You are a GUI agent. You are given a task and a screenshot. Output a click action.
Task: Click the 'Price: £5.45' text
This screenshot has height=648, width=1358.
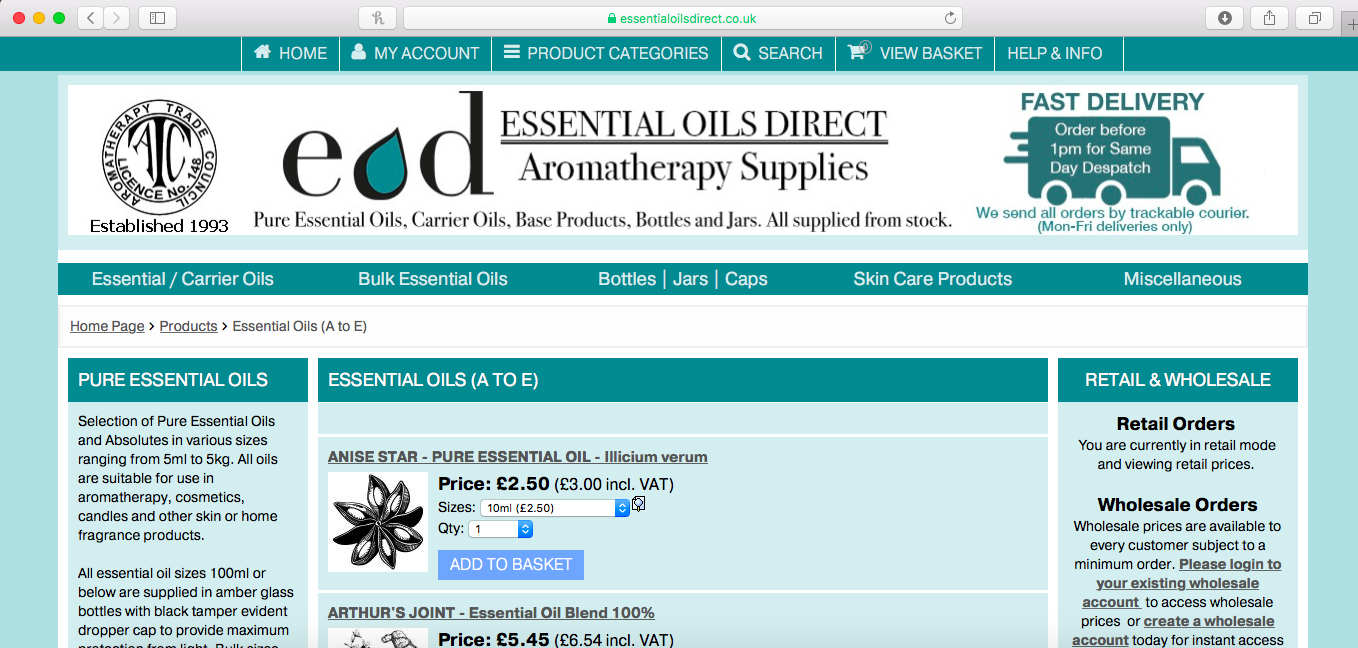click(494, 640)
